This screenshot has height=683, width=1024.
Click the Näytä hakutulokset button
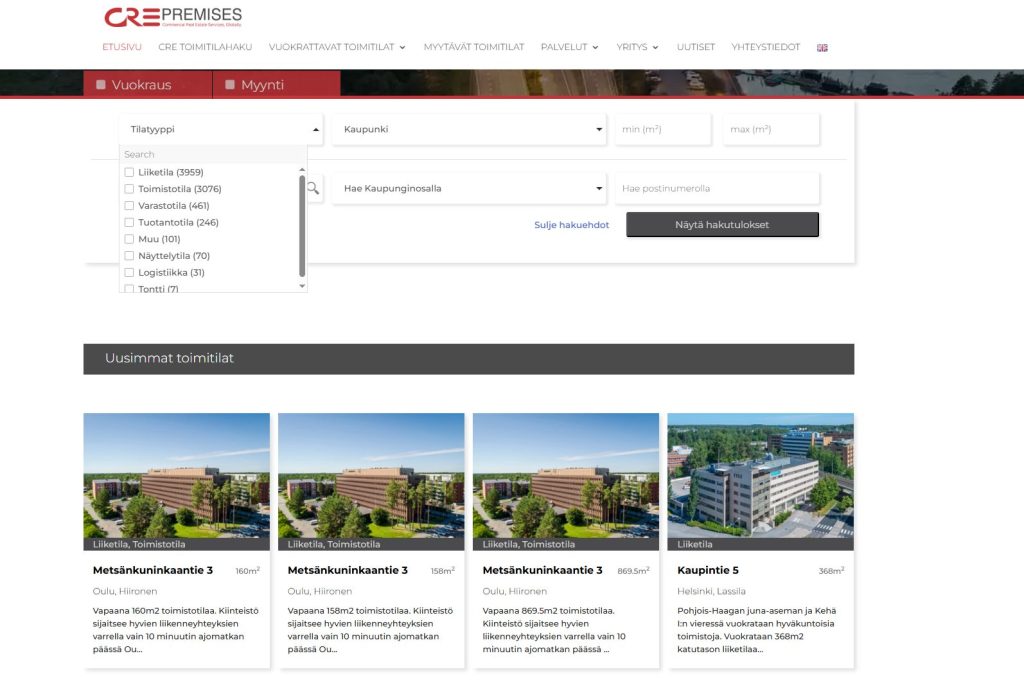pyautogui.click(x=722, y=225)
